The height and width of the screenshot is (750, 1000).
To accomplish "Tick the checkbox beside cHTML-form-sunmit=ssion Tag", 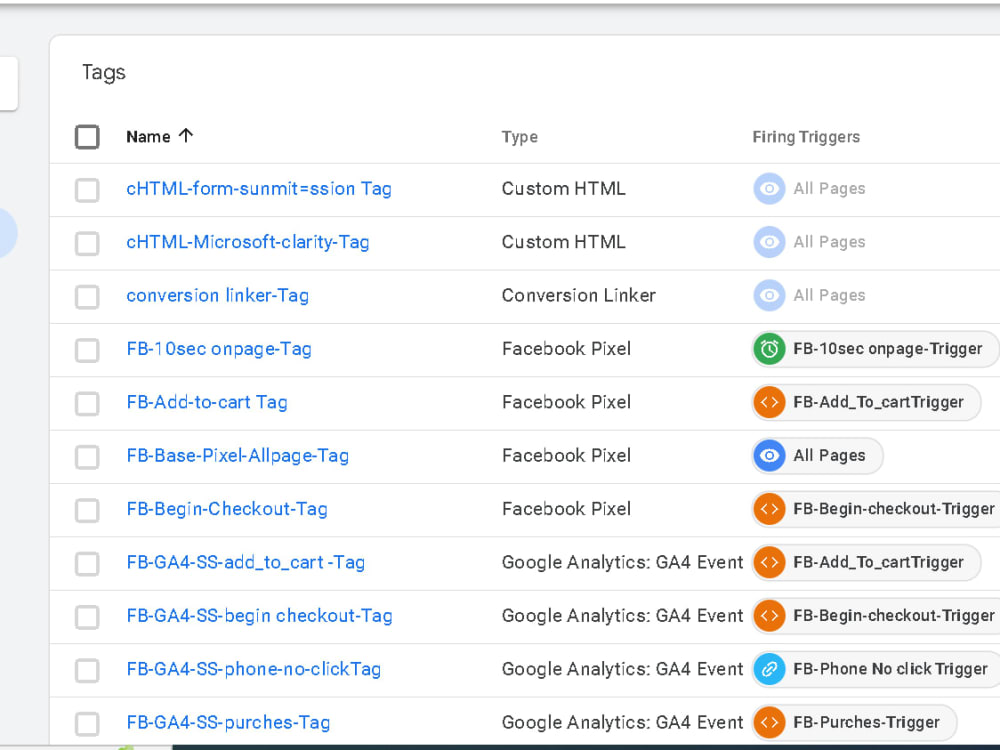I will click(x=87, y=188).
